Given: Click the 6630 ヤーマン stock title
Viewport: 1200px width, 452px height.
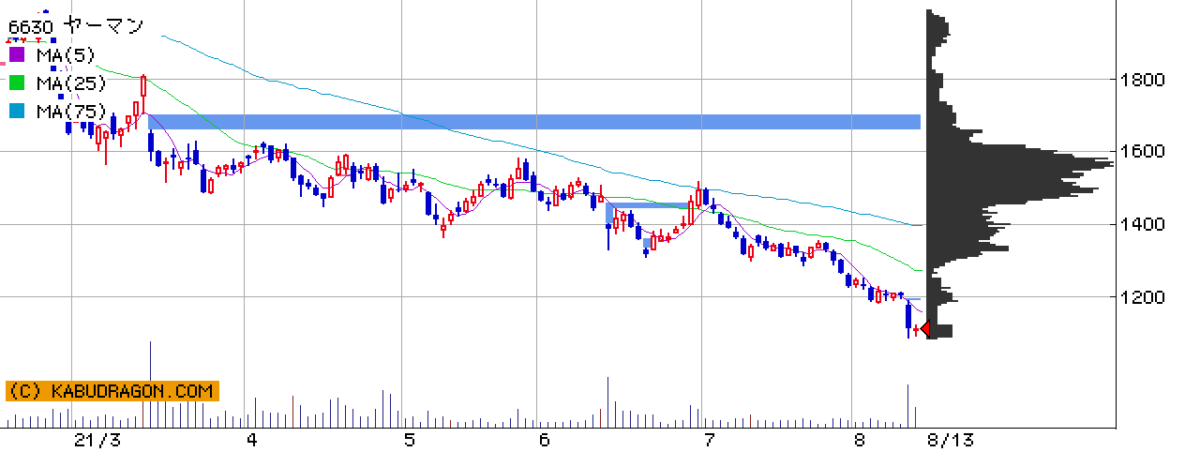Looking at the screenshot, I should click(x=75, y=25).
